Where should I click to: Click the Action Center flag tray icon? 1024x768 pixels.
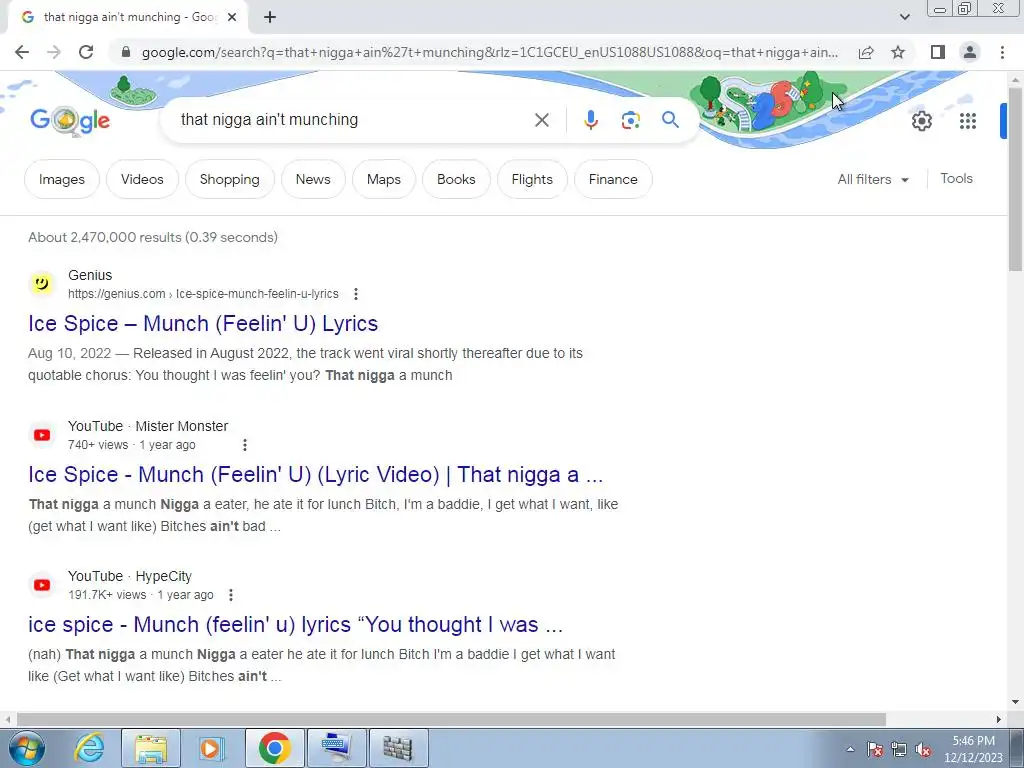point(874,749)
